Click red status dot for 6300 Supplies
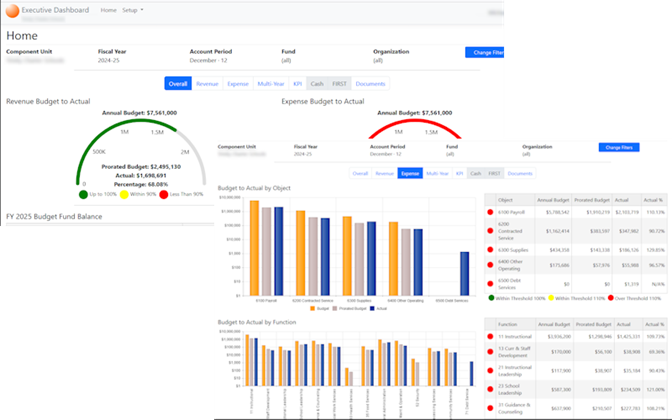The image size is (672, 420). click(490, 250)
